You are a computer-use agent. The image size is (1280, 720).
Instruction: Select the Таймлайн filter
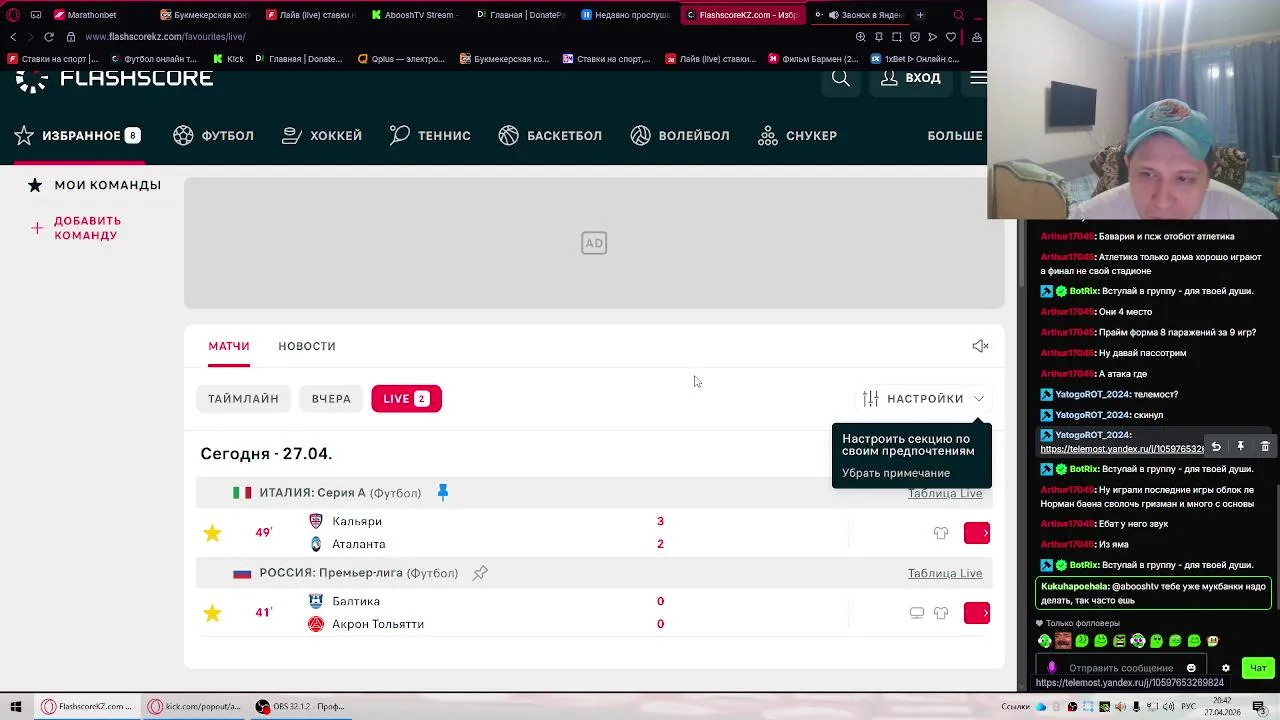point(243,399)
